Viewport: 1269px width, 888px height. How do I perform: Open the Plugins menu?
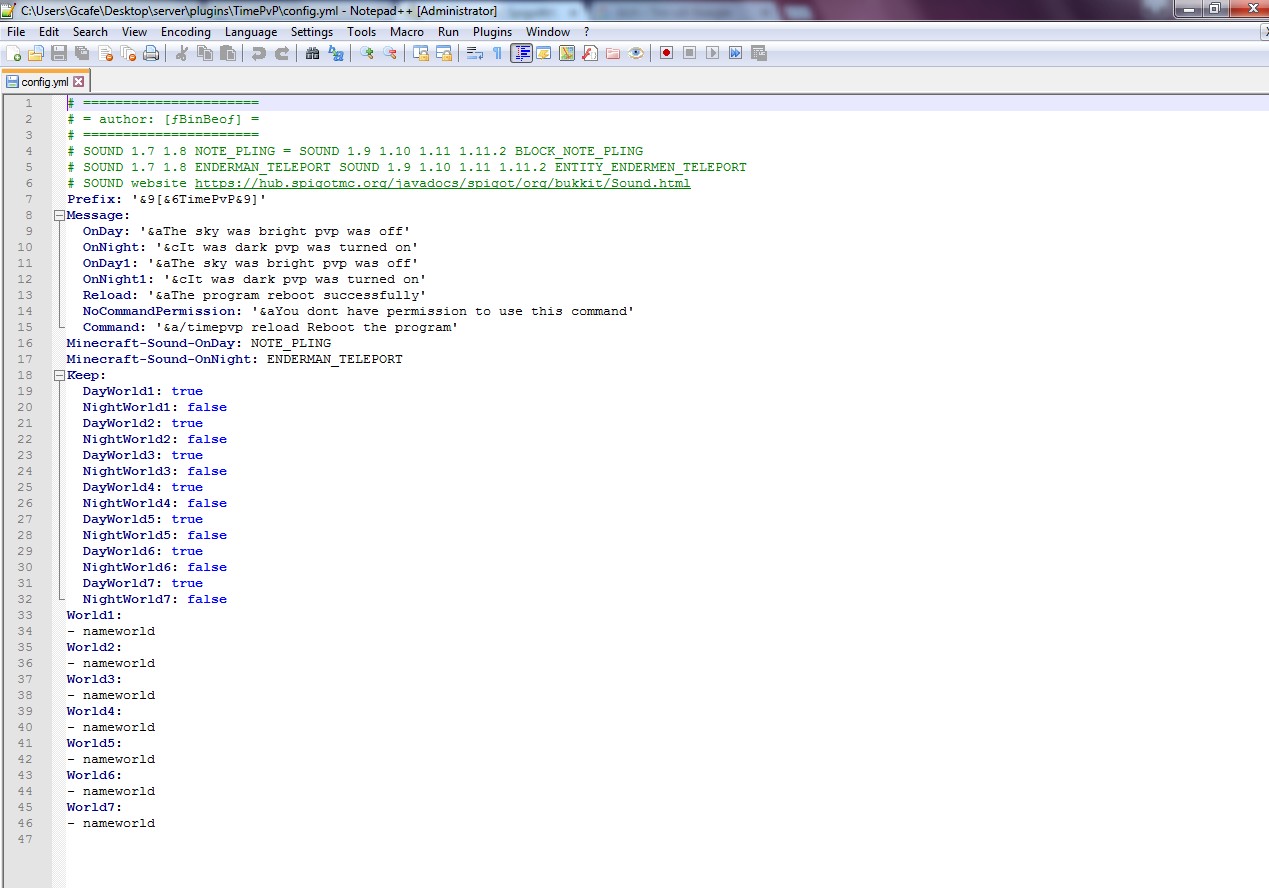[x=492, y=32]
